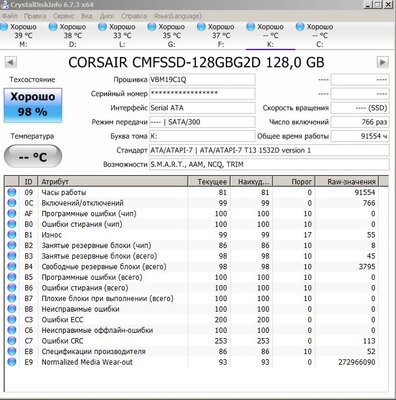Click status icon for Программные ошибки (чип)
Viewport: 396px width, 400px height.
[x=12, y=214]
